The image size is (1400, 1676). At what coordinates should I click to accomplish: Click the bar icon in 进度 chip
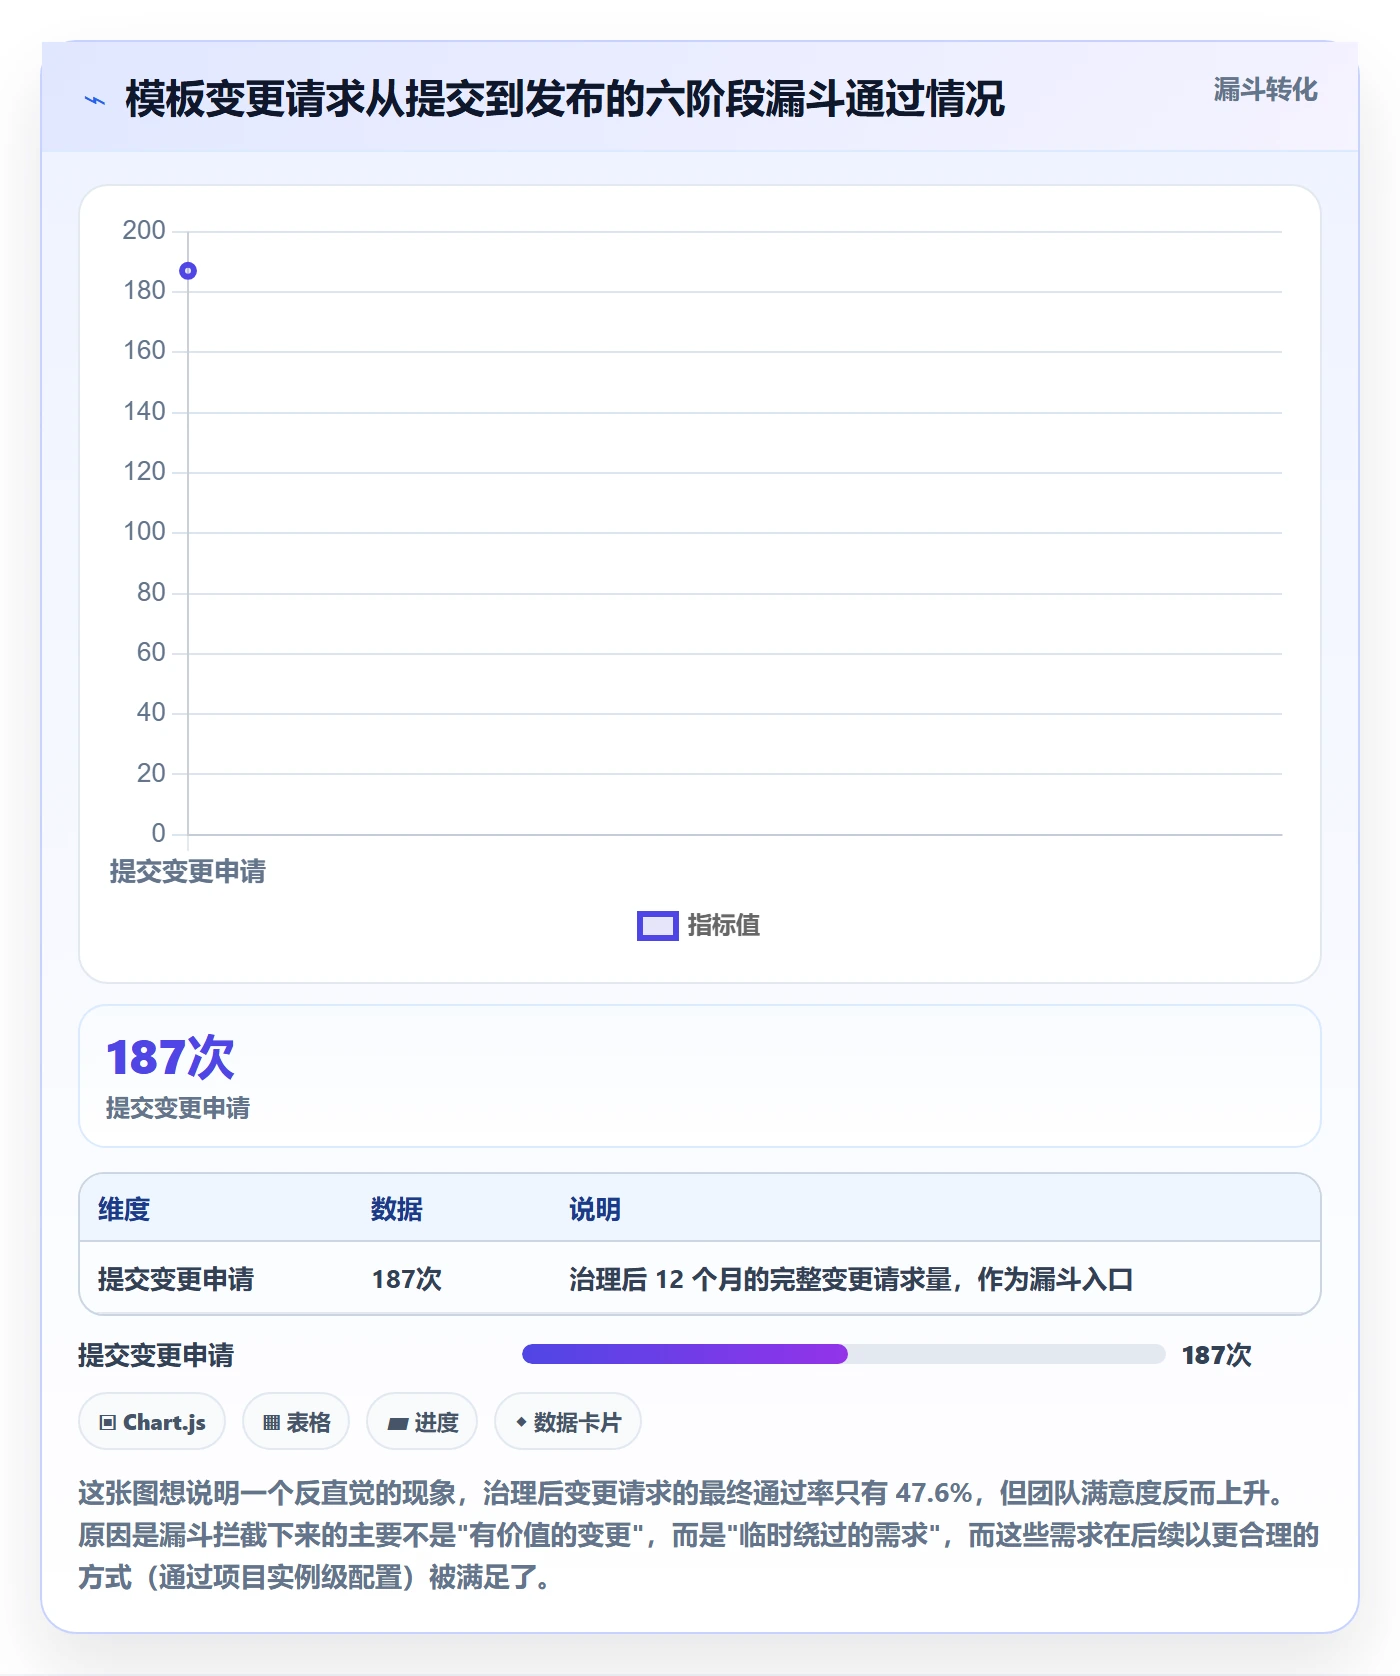pyautogui.click(x=397, y=1424)
